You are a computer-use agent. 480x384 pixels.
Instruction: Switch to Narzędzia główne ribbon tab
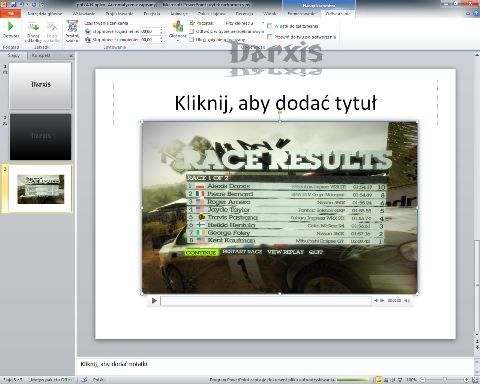[x=45, y=14]
